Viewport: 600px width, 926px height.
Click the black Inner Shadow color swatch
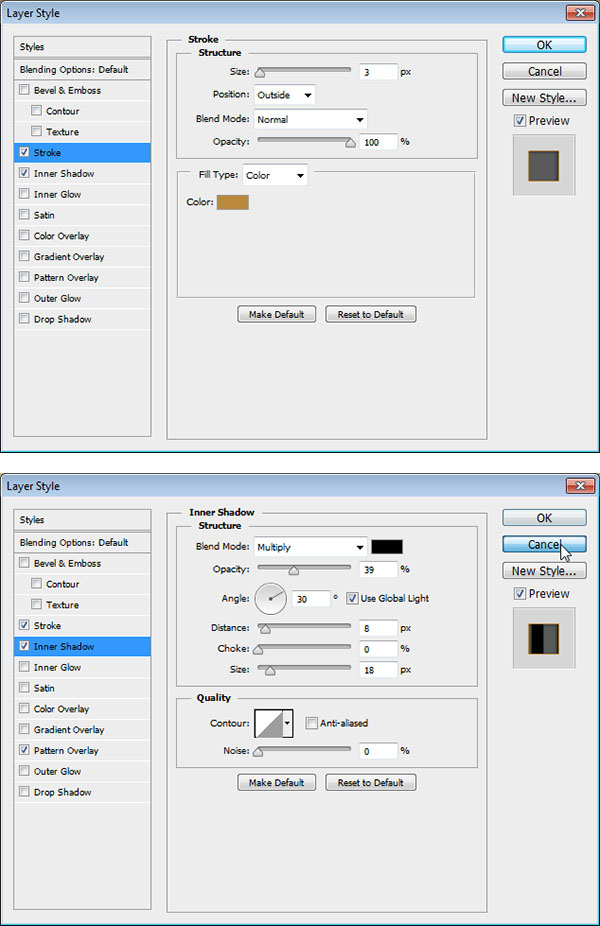pos(387,546)
